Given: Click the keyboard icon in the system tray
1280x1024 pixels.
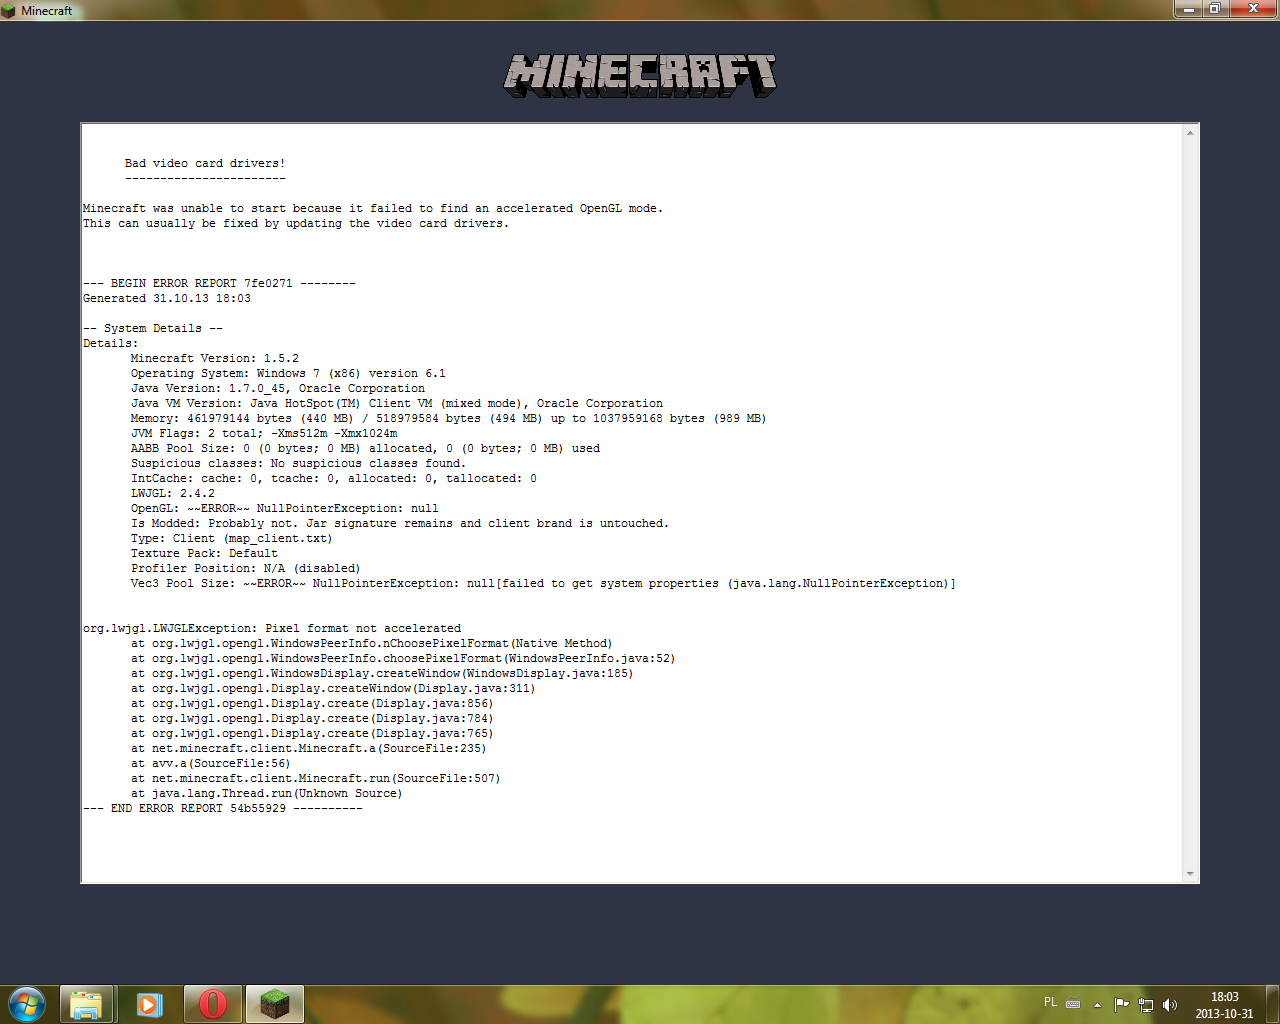Looking at the screenshot, I should pyautogui.click(x=1073, y=1004).
